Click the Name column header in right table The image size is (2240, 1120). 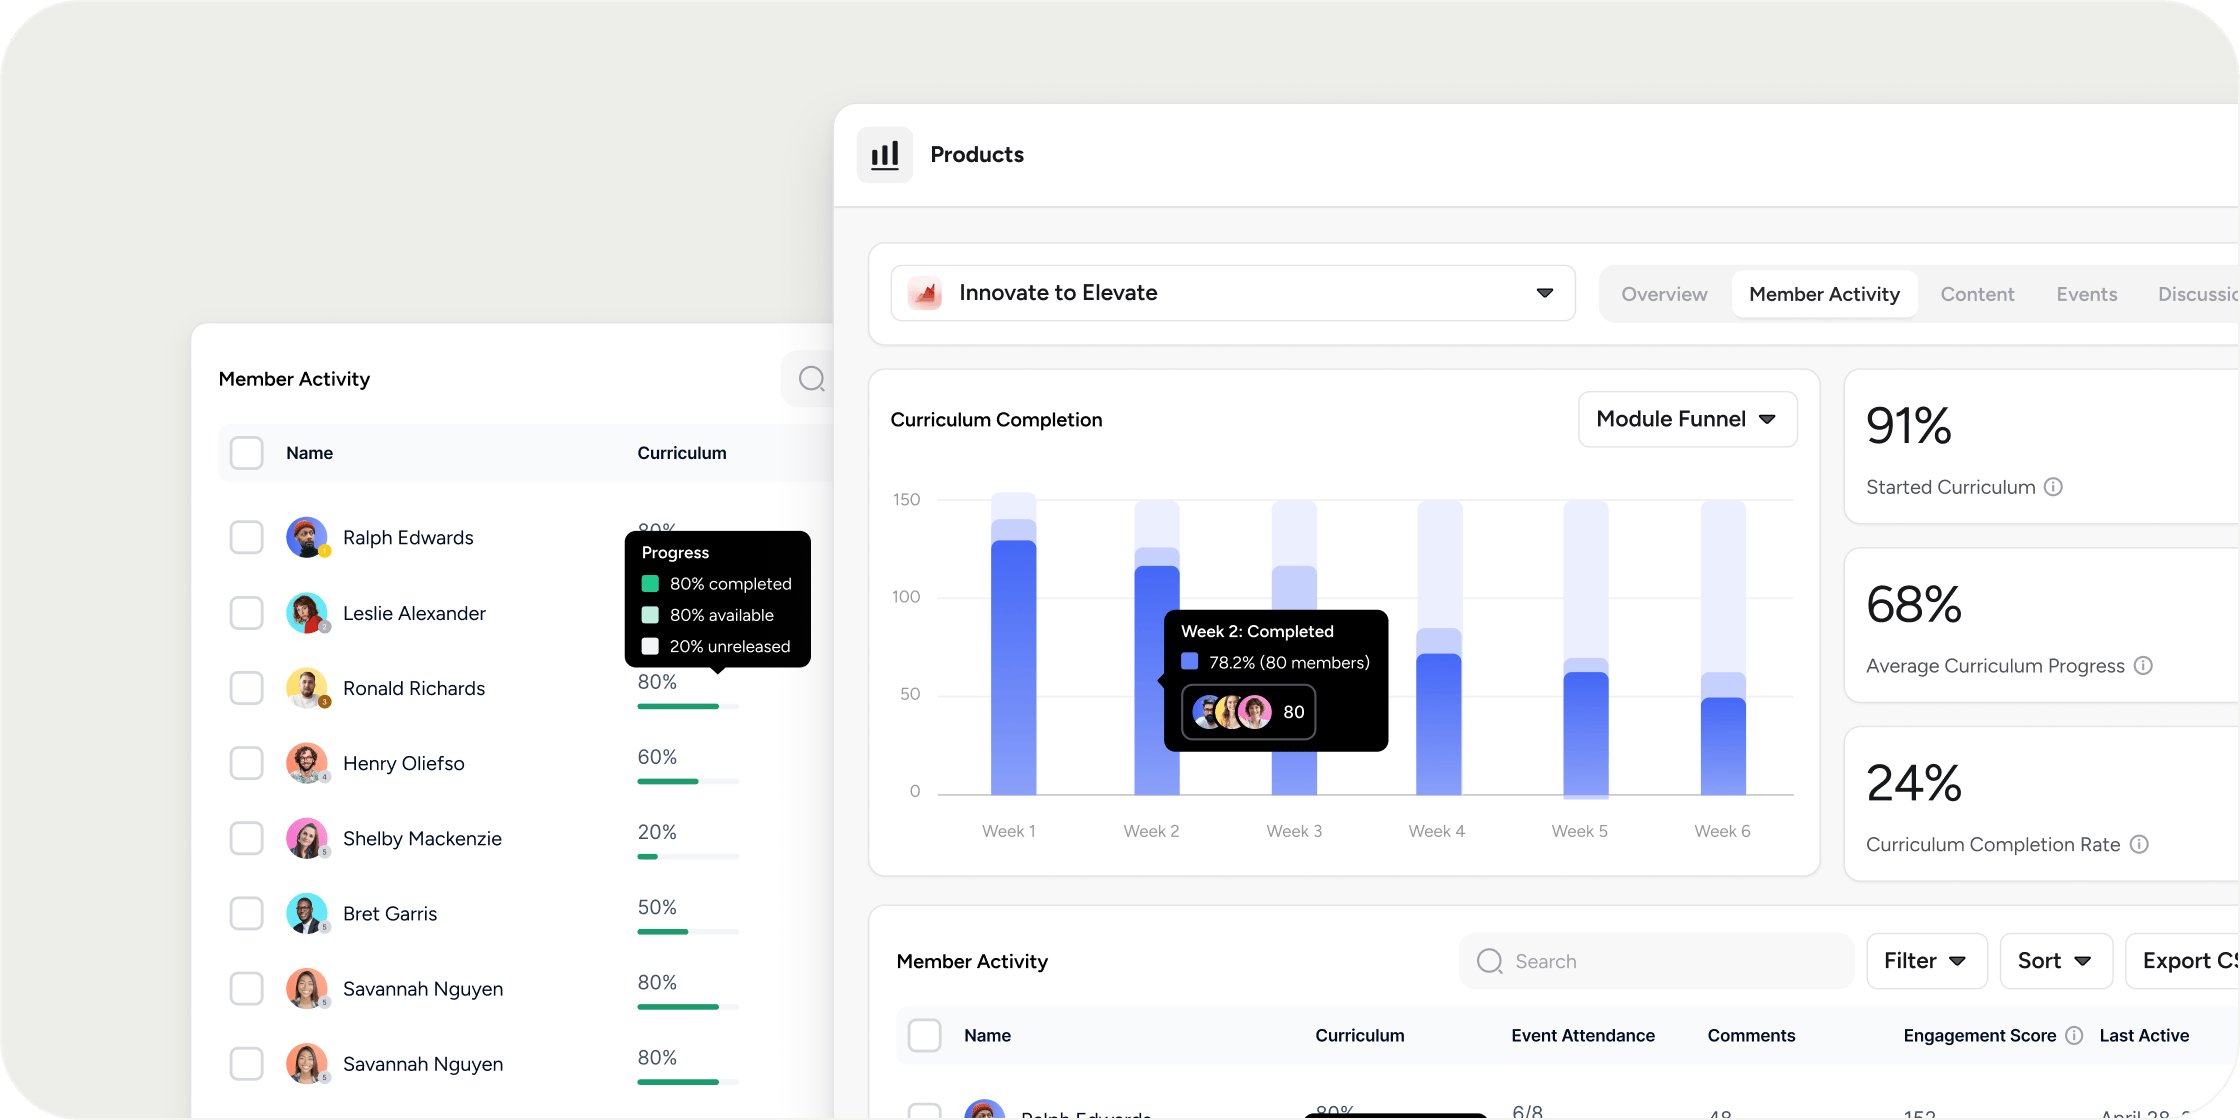coord(987,1036)
